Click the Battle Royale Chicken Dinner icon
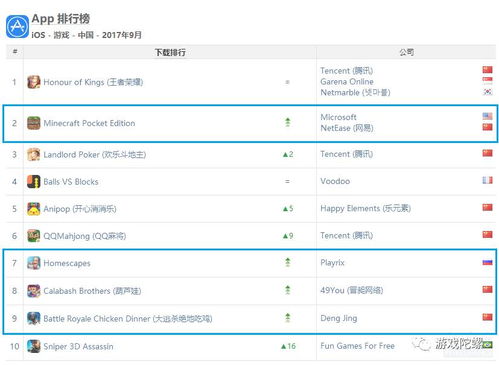Viewport: 499px width, 365px height. click(x=34, y=318)
